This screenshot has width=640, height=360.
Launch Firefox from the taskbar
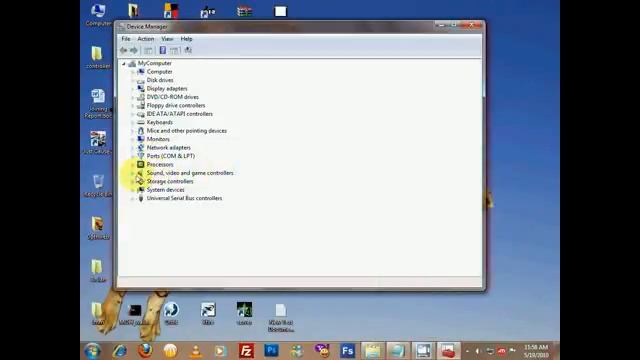point(145,351)
